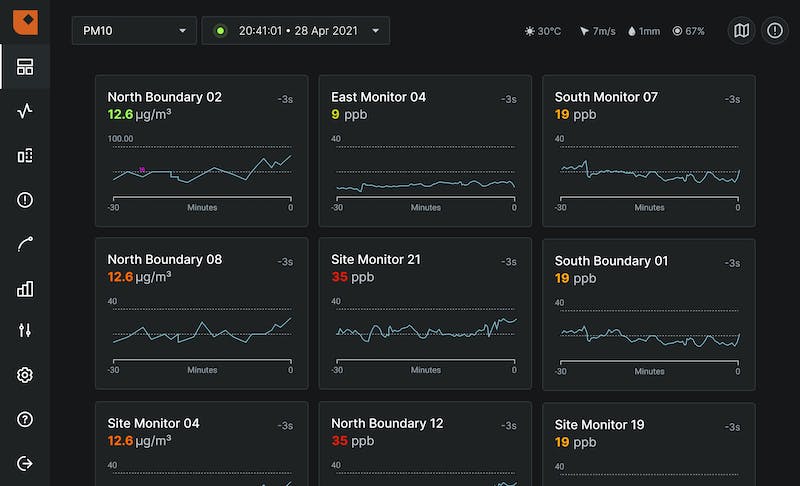
Task: Open the Site Monitor 19 card title
Action: [x=599, y=425]
